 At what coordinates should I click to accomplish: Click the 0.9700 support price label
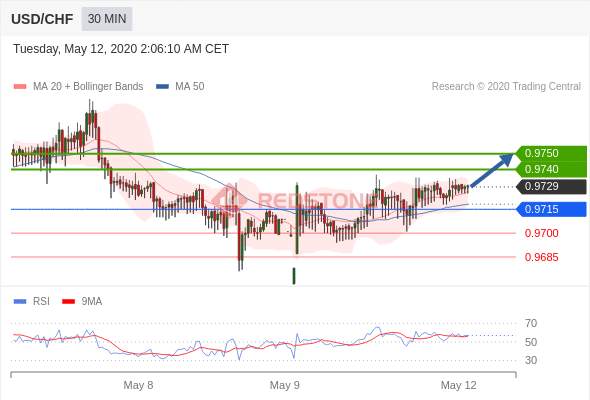(x=541, y=233)
